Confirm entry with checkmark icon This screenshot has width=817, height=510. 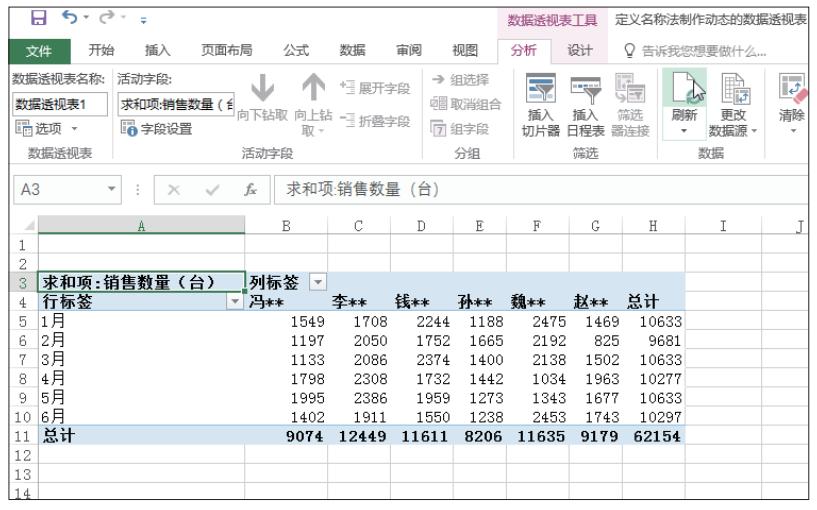click(x=212, y=190)
